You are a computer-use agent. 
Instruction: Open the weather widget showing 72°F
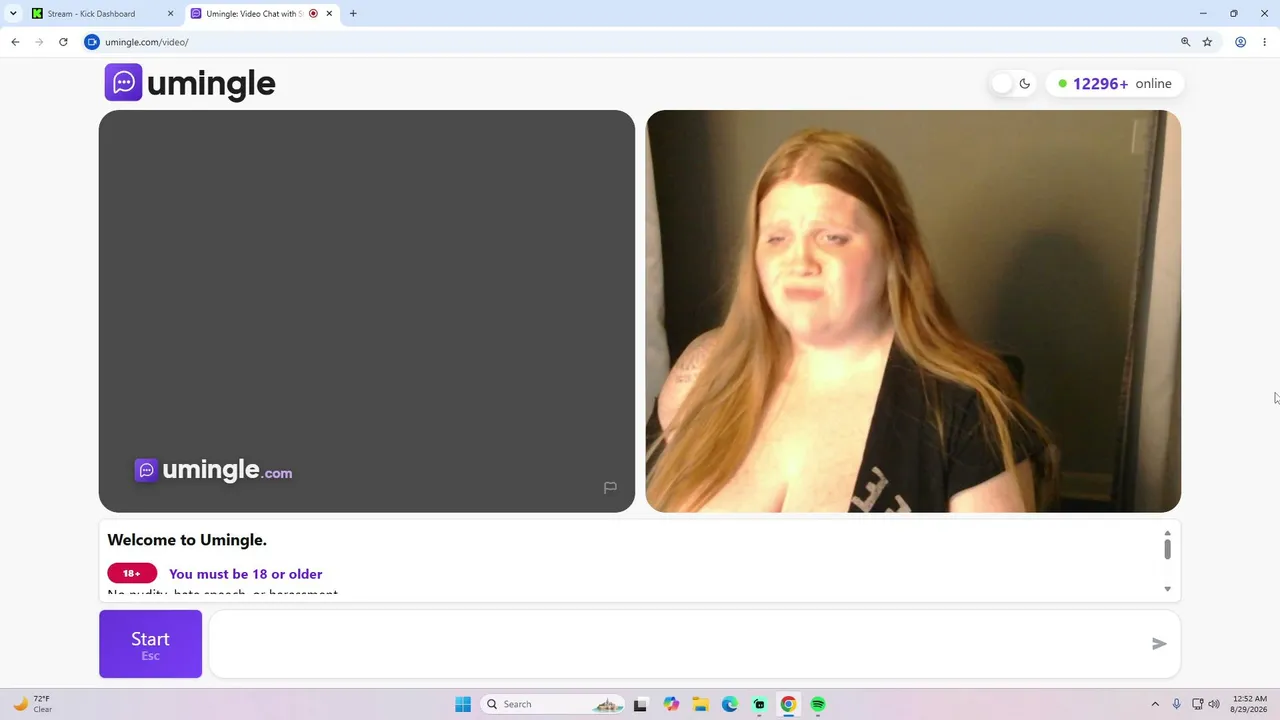[32, 704]
